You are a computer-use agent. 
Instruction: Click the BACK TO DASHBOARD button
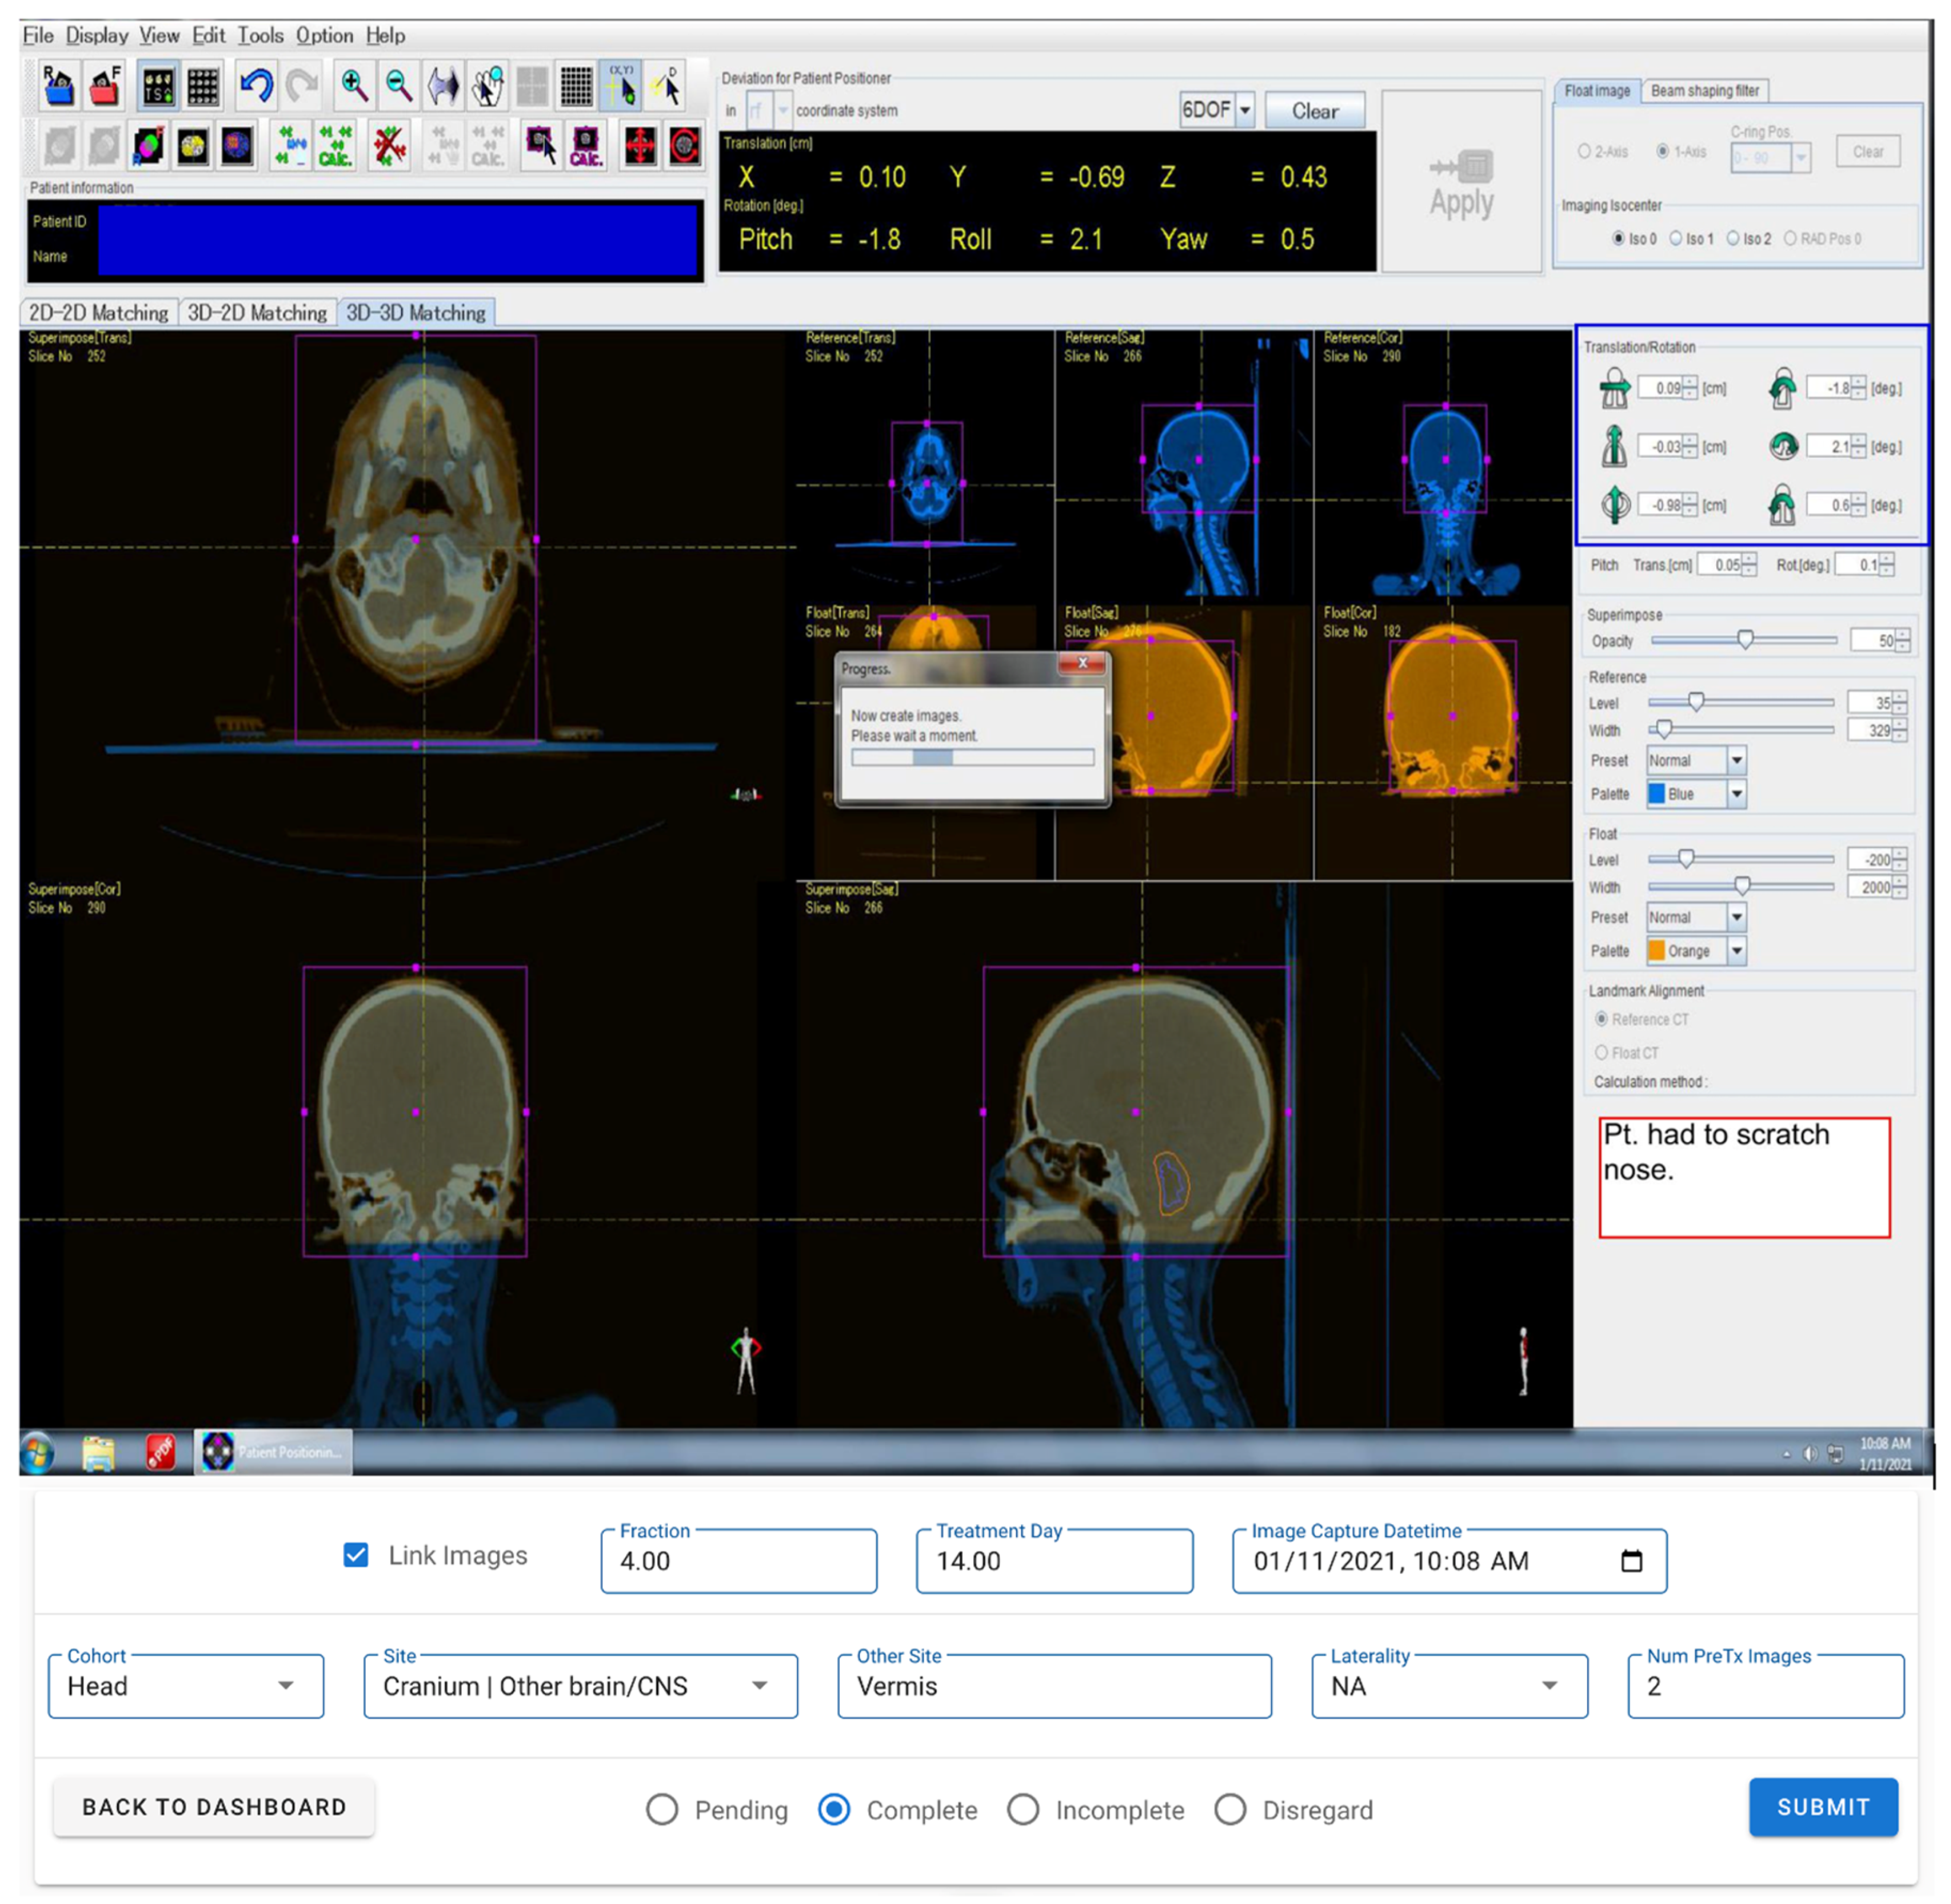214,1807
